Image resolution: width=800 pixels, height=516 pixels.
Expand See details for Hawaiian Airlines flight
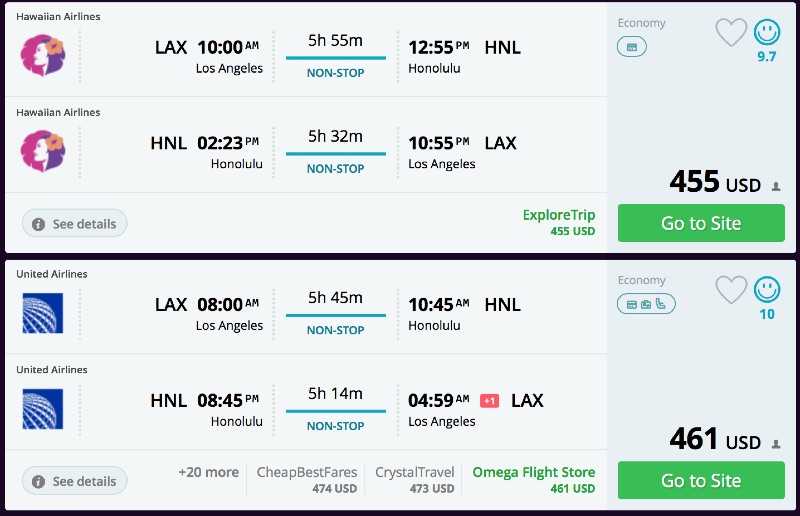pyautogui.click(x=75, y=224)
